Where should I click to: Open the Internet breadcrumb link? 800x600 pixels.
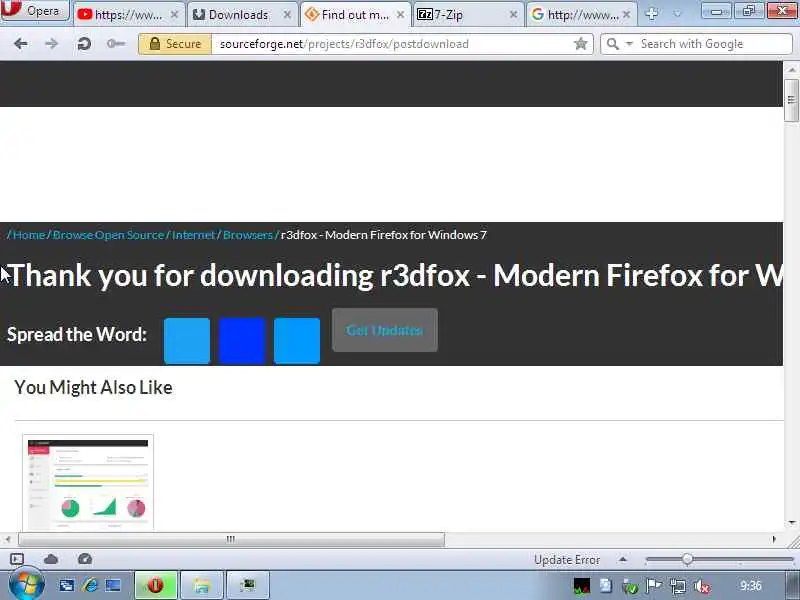click(193, 235)
